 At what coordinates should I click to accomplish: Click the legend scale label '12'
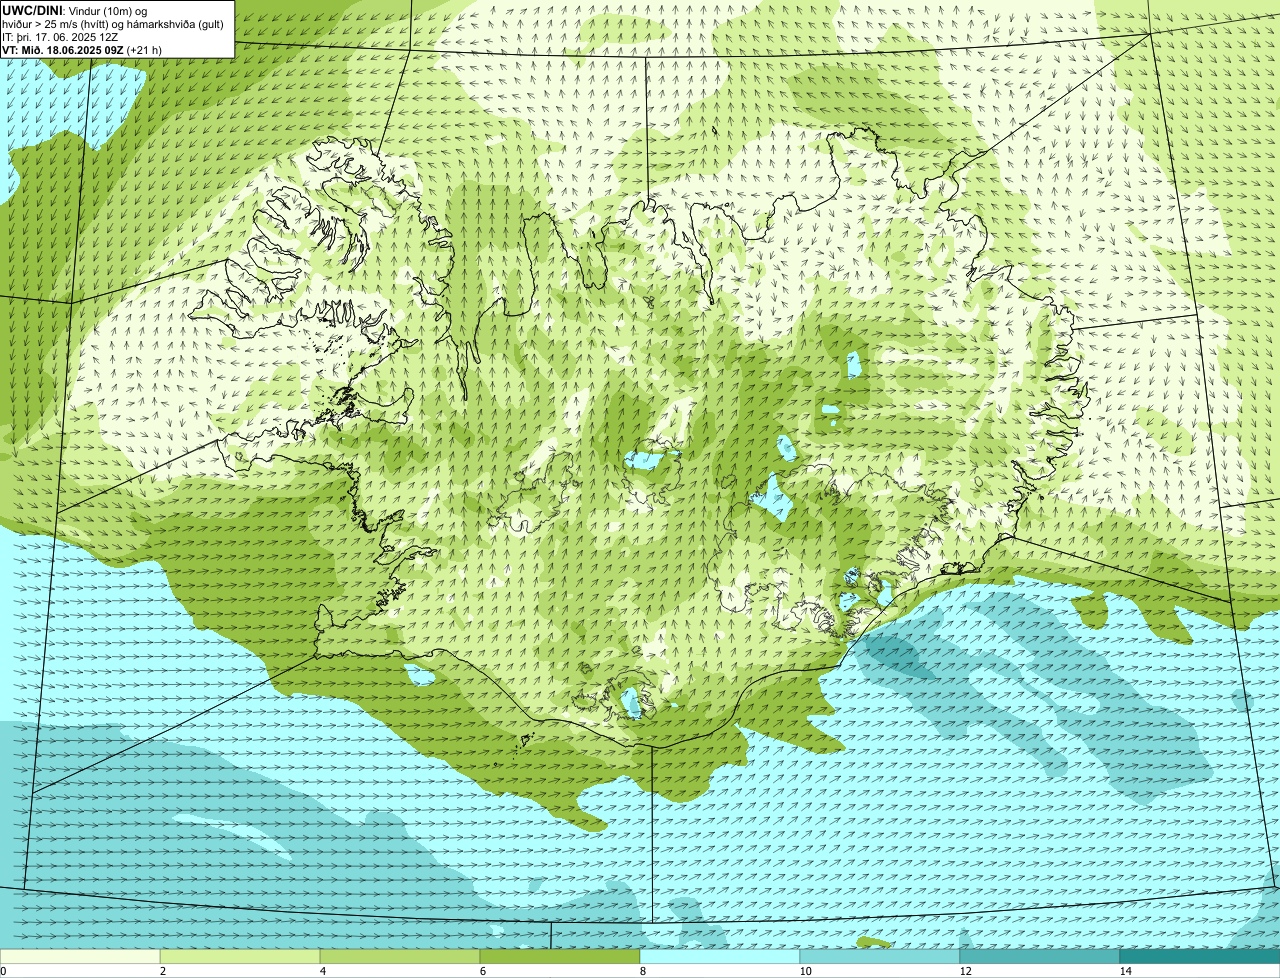(965, 971)
